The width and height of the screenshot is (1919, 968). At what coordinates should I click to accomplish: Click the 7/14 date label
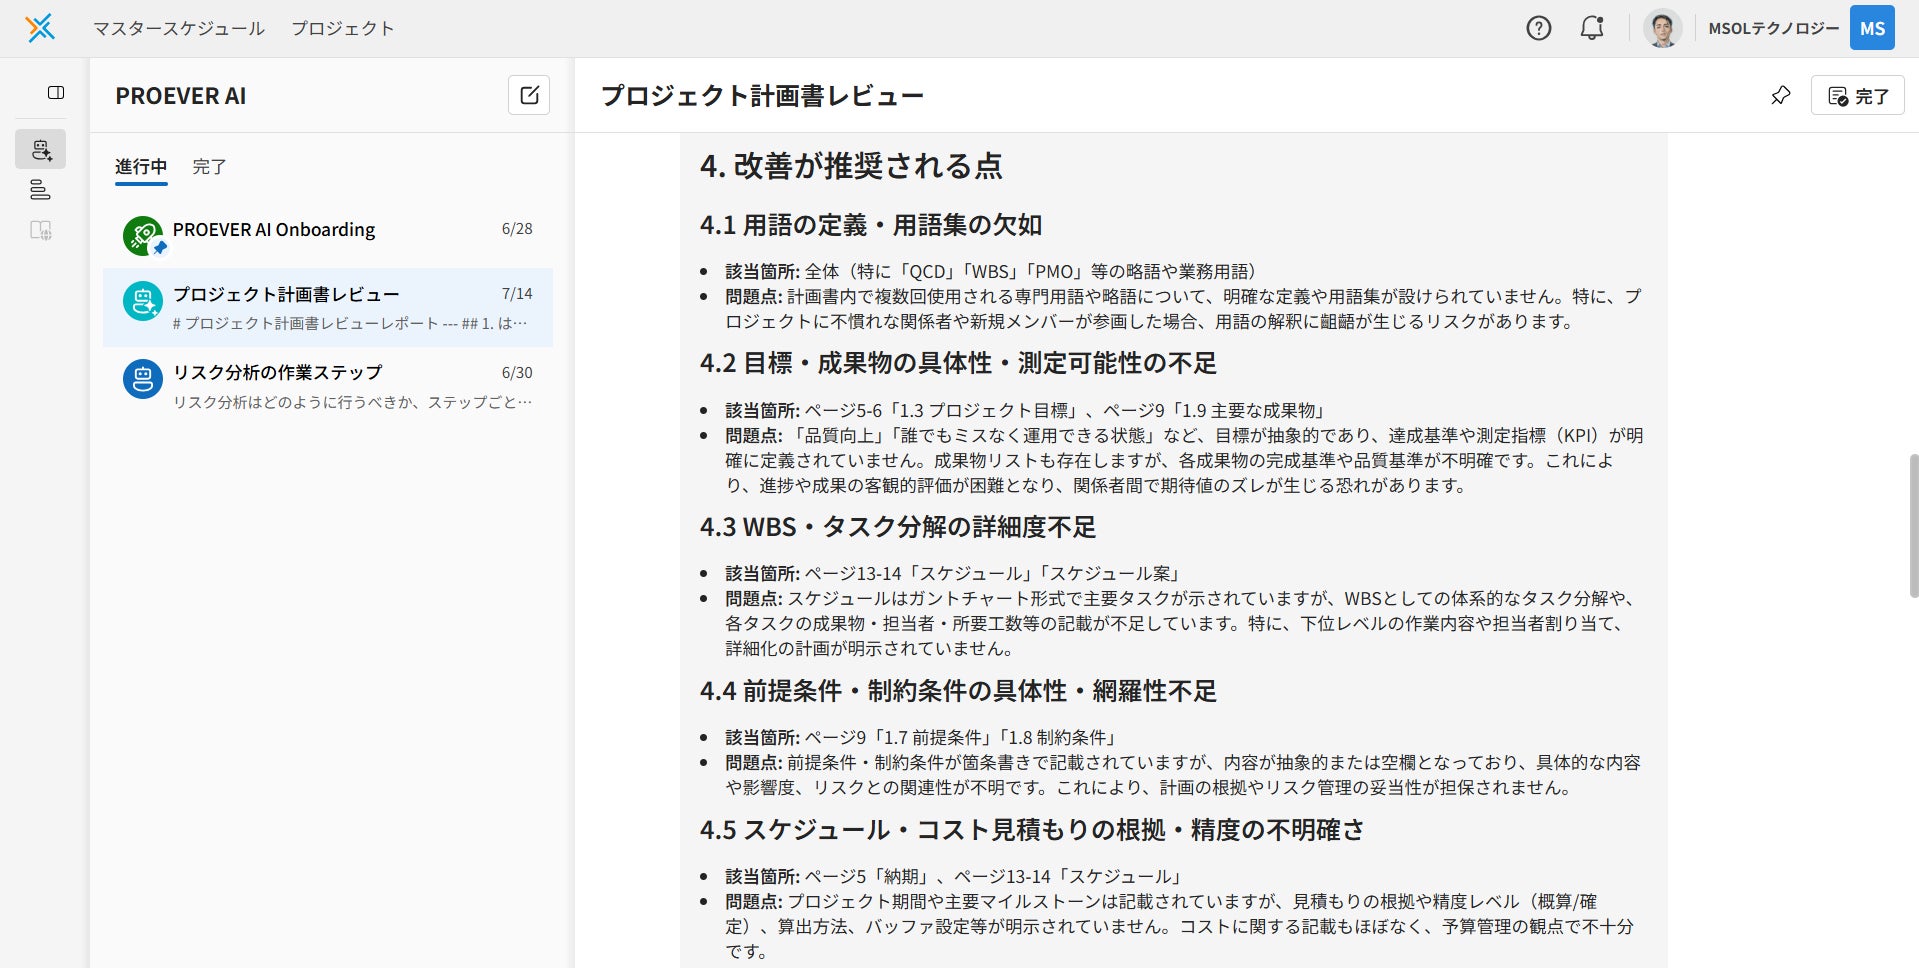(517, 294)
